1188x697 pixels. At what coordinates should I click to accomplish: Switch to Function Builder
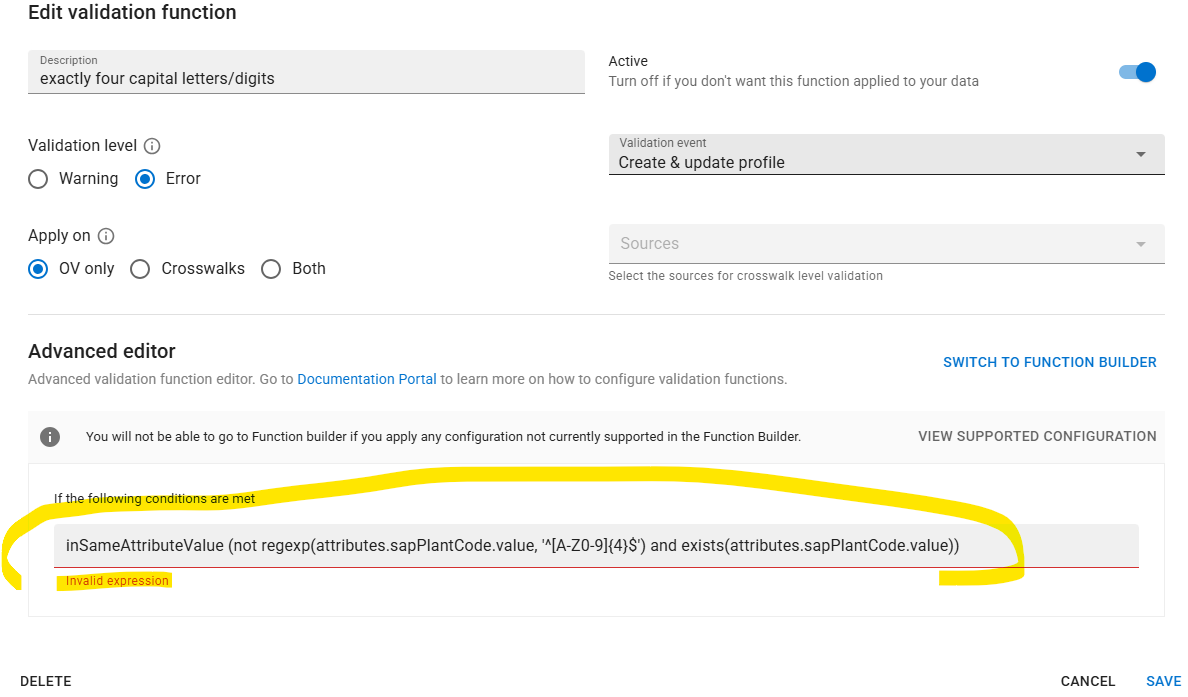click(1049, 362)
